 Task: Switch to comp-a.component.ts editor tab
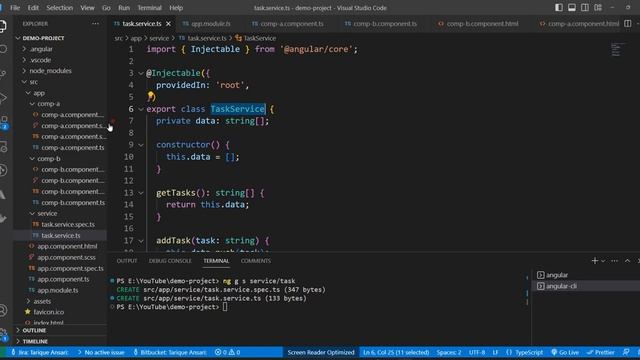[x=292, y=24]
